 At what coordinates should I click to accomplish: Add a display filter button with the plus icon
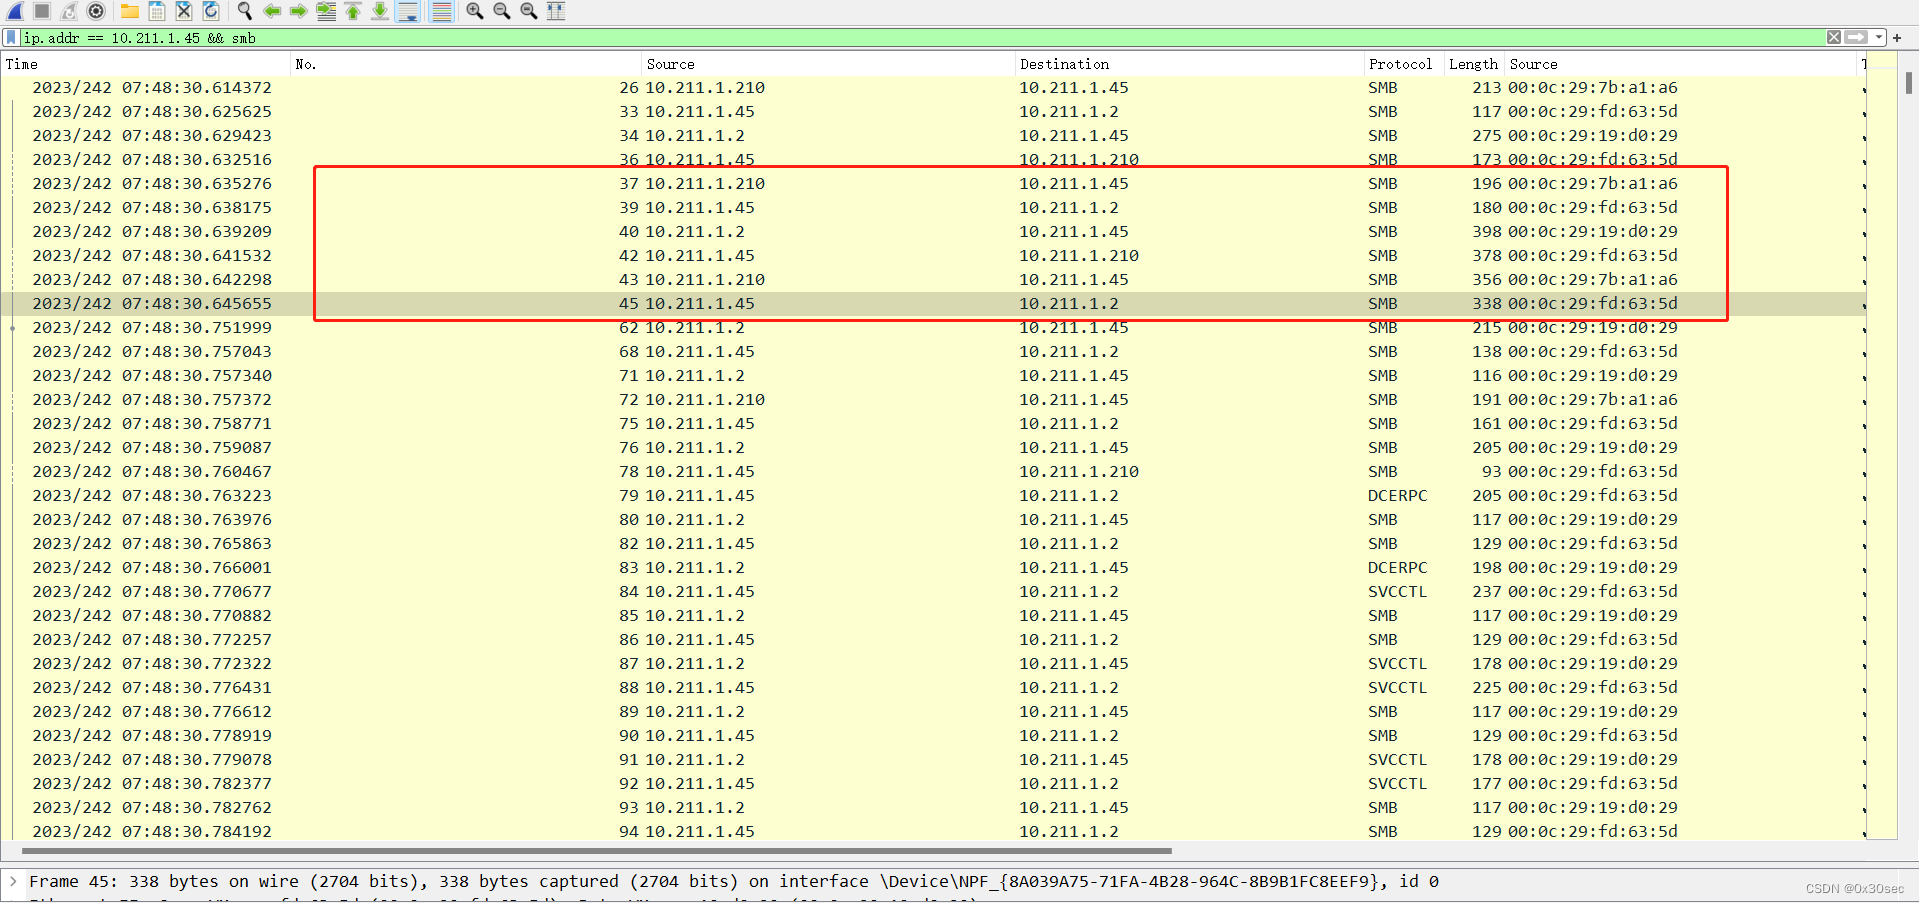[x=1897, y=37]
